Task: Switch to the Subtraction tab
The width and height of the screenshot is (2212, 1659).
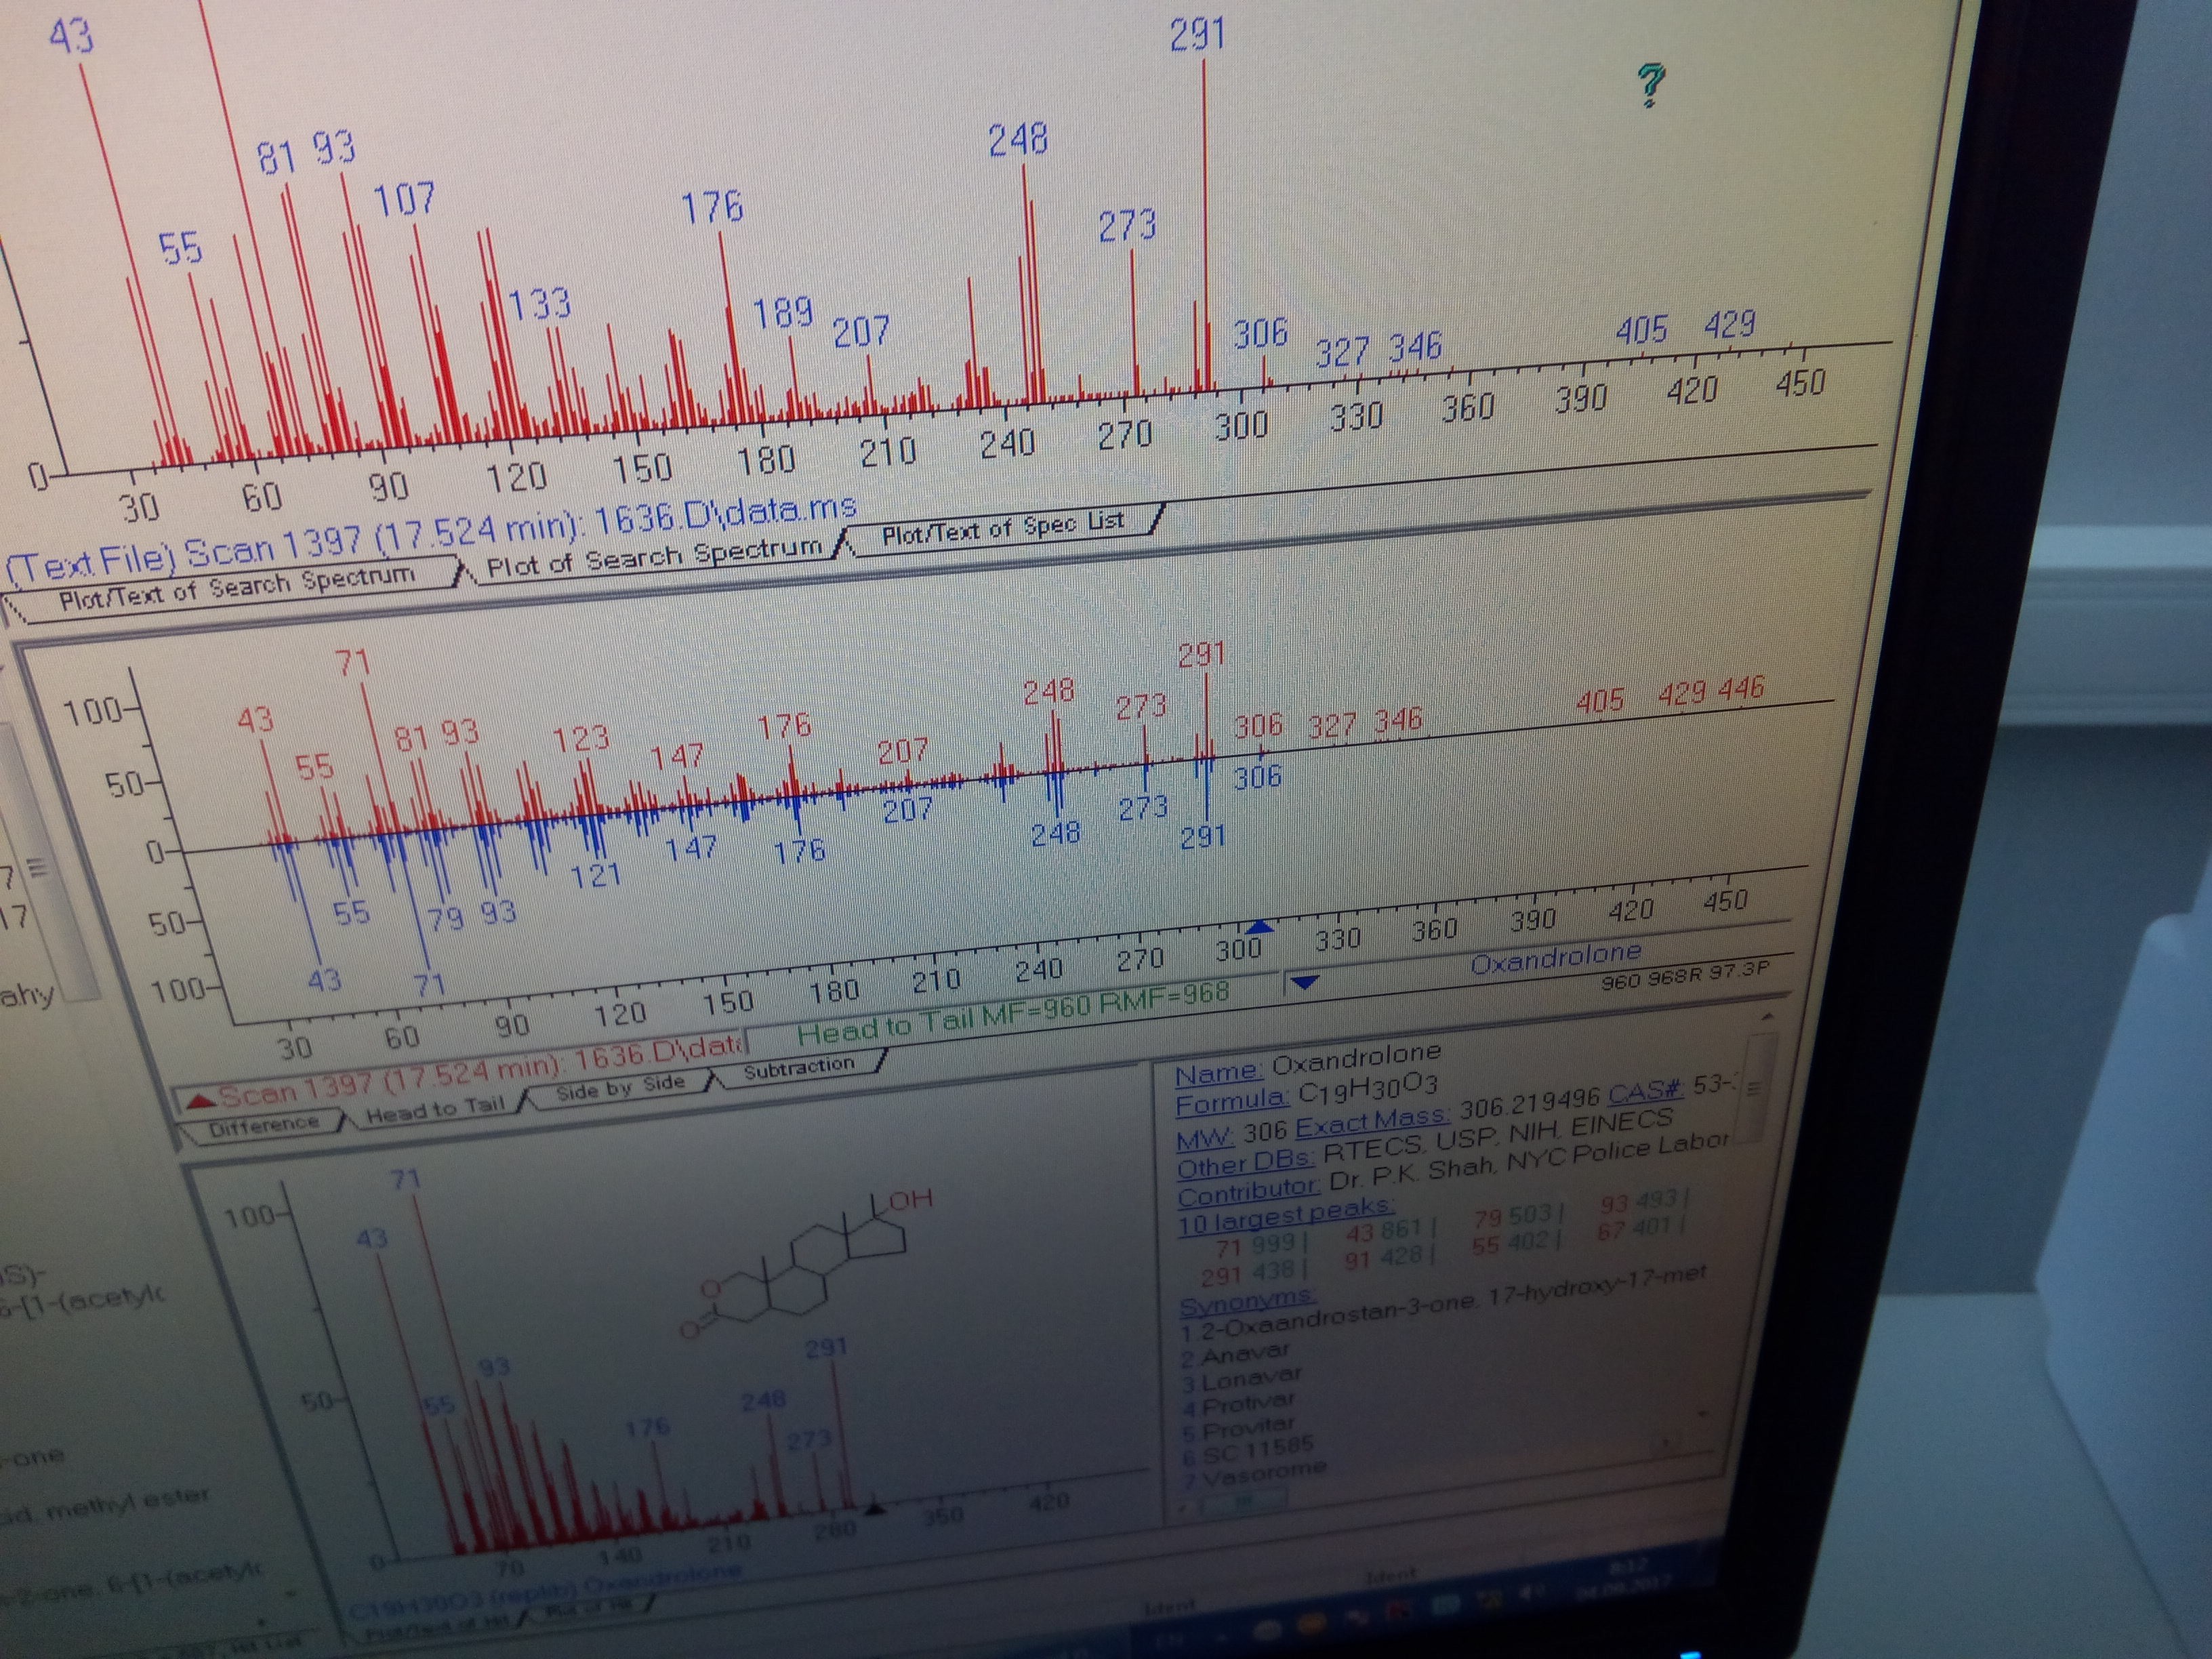Action: [798, 1067]
